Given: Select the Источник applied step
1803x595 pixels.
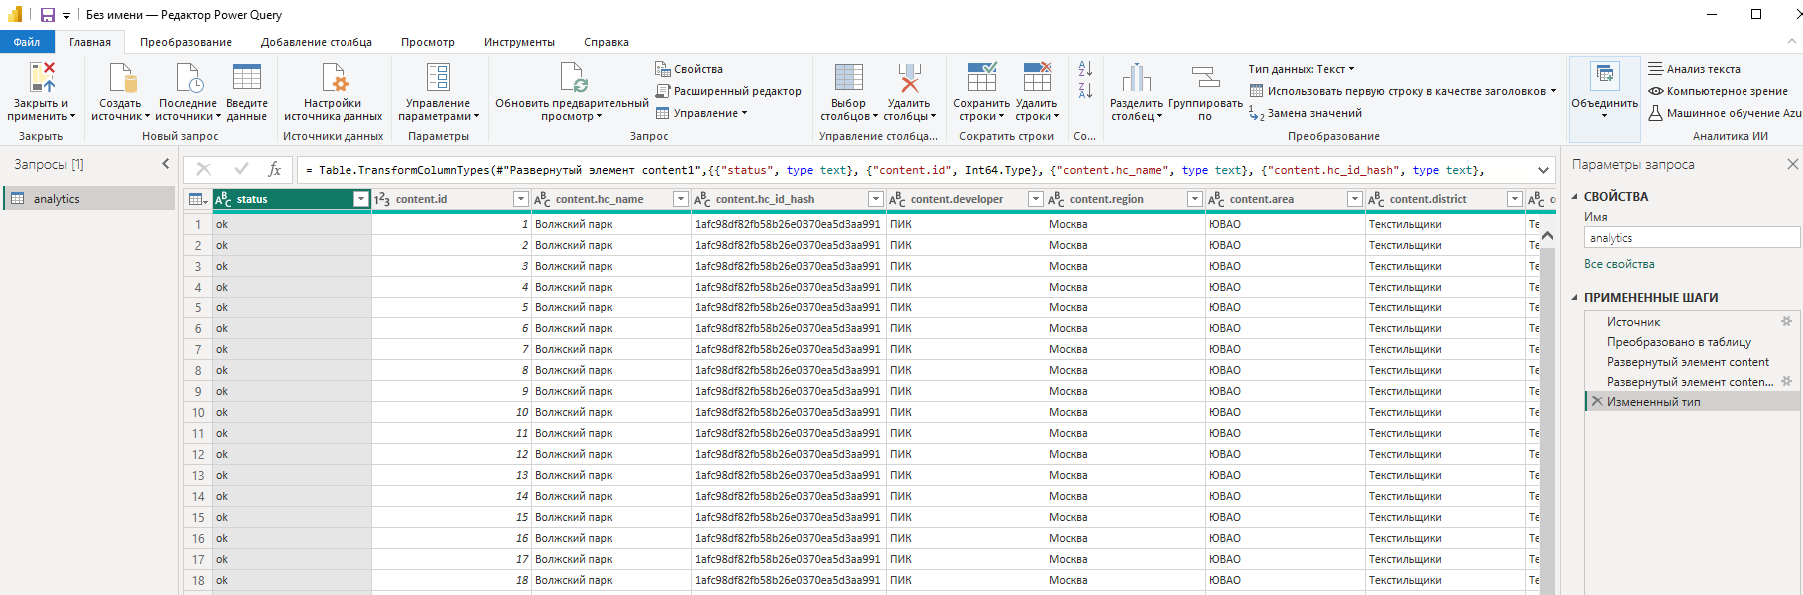Looking at the screenshot, I should pyautogui.click(x=1633, y=322).
